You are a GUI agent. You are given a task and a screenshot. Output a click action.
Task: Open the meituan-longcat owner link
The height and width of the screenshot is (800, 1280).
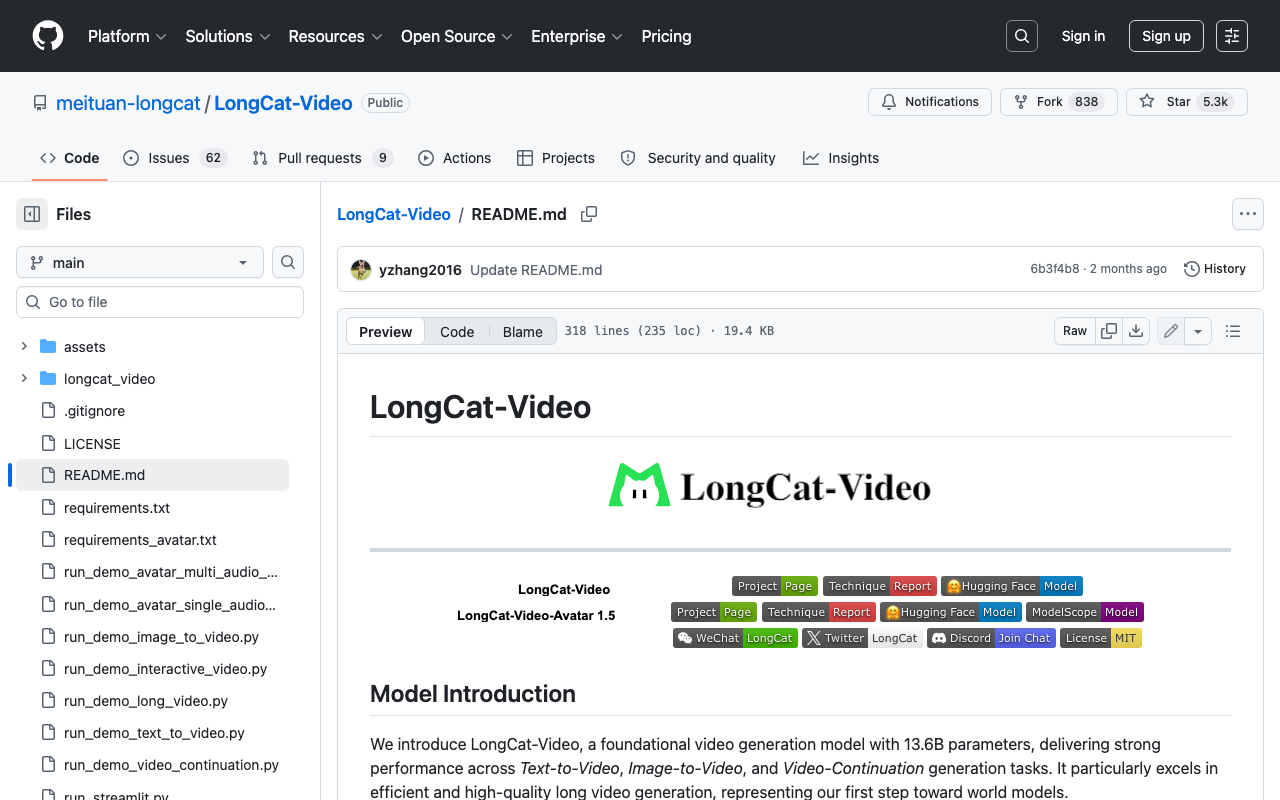pyautogui.click(x=128, y=103)
